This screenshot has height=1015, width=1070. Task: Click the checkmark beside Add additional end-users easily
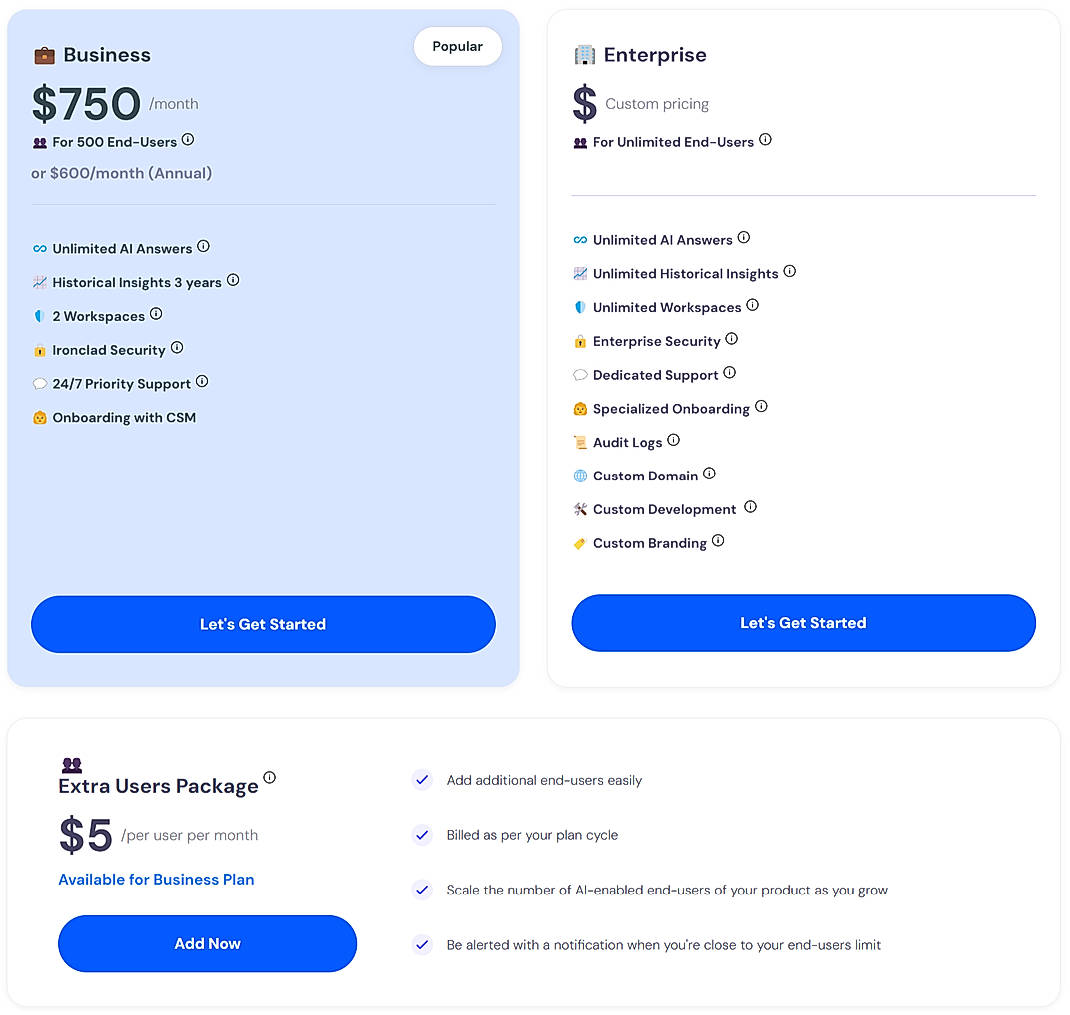422,780
